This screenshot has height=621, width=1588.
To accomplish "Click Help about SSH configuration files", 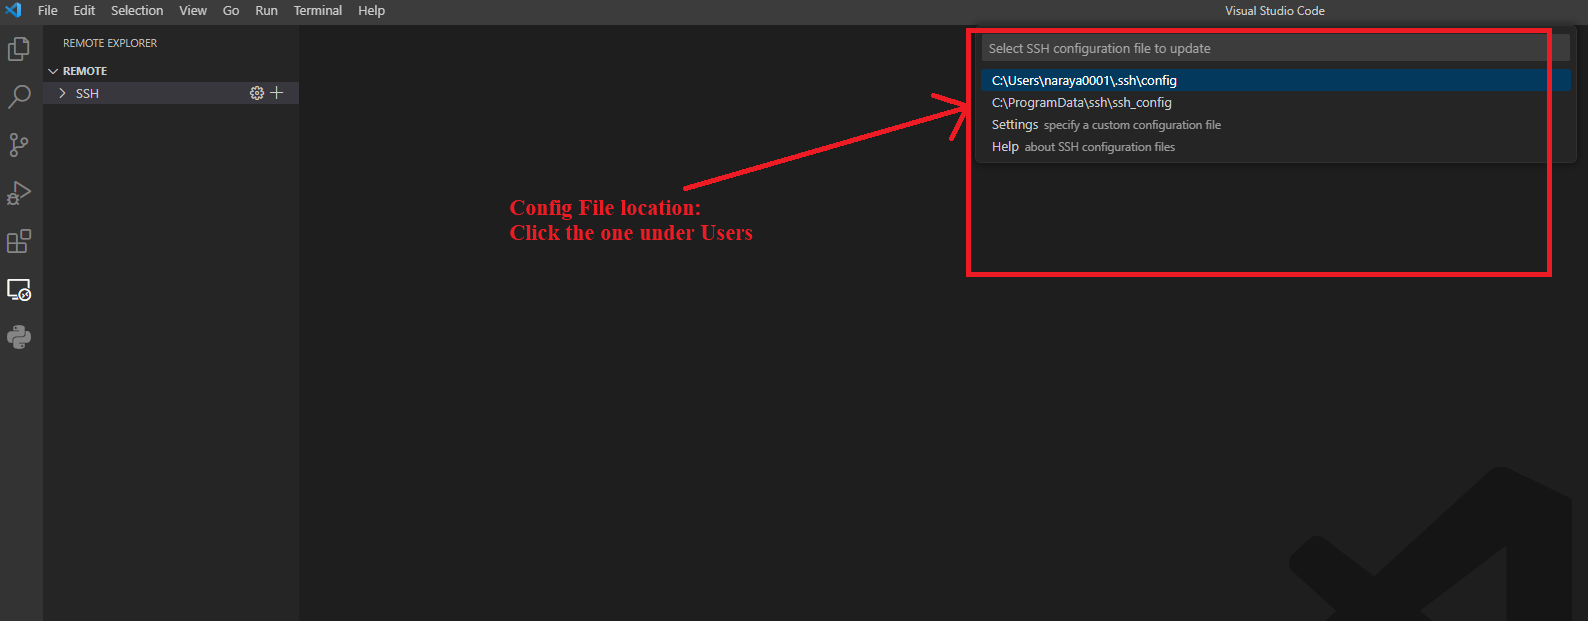I will tap(1083, 147).
